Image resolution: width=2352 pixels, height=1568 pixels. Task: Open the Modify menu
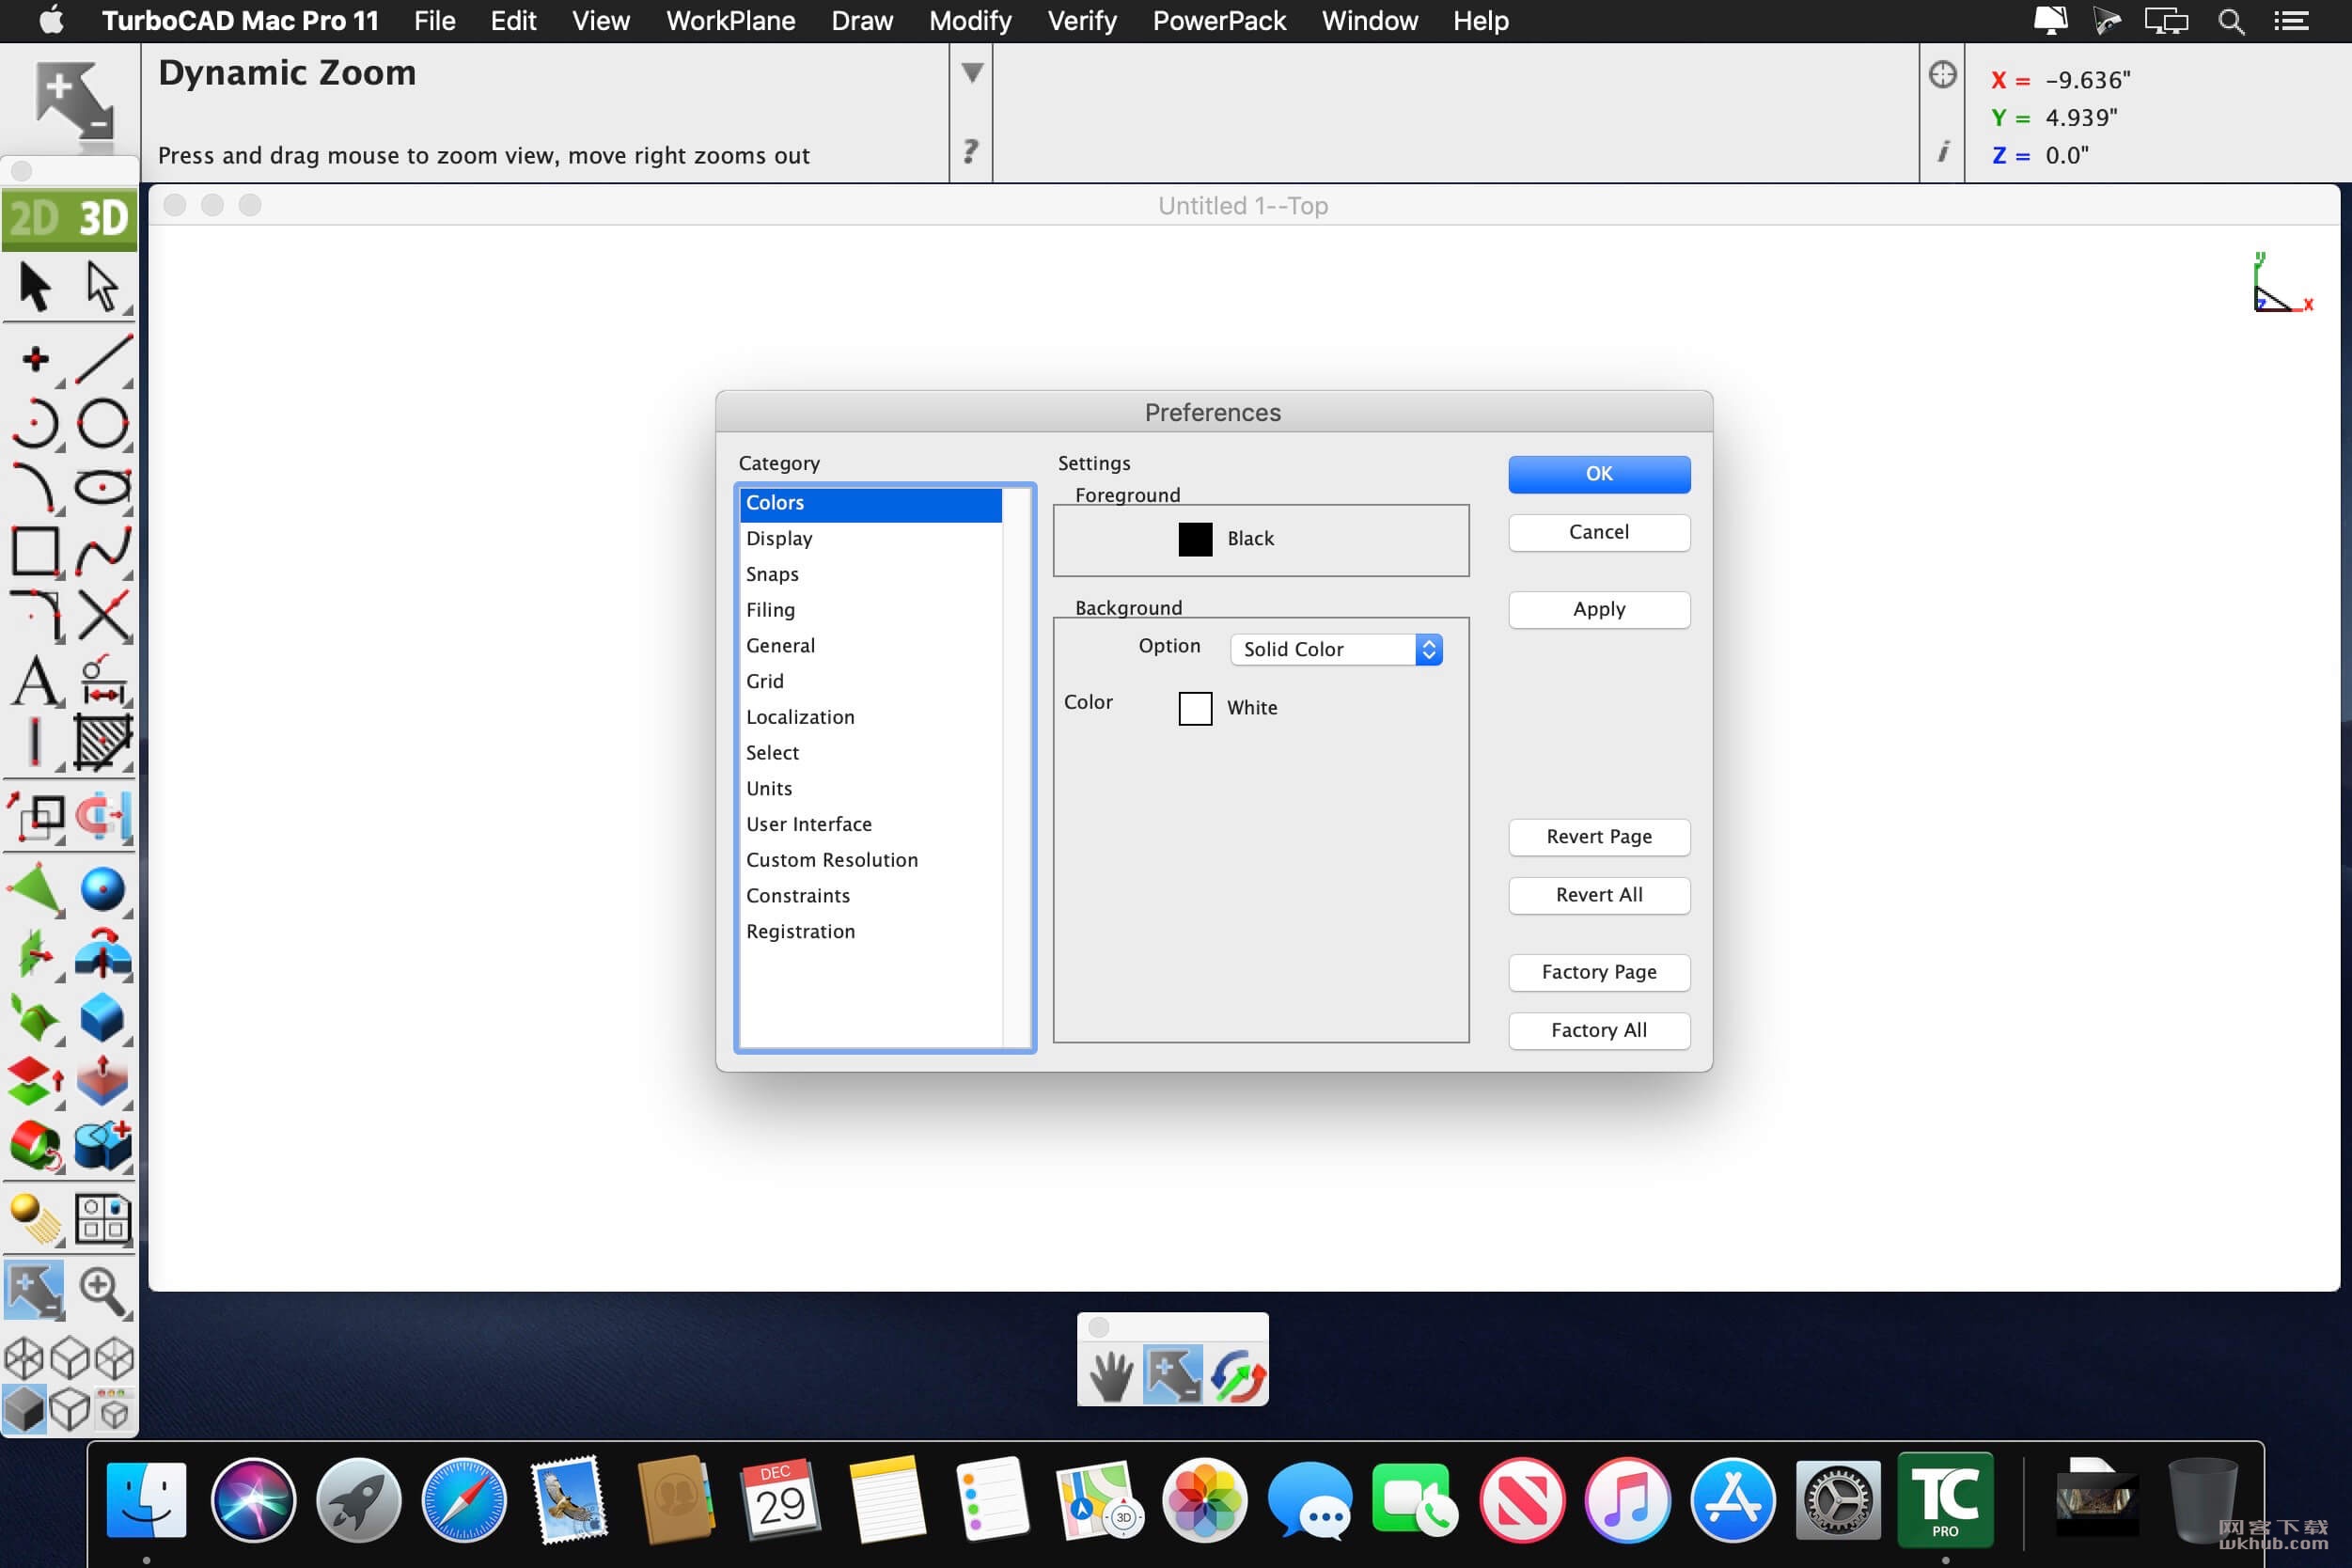970,21
